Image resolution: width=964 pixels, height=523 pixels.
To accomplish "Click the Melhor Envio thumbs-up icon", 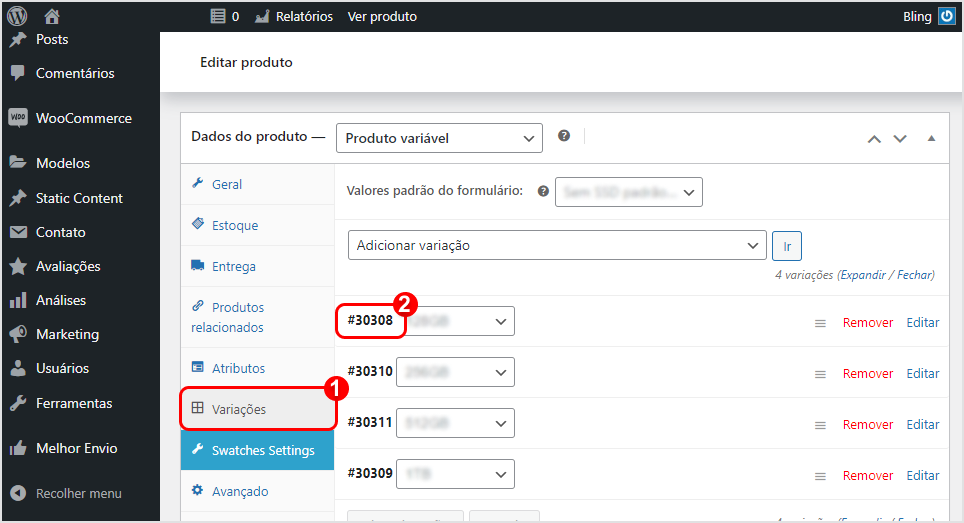I will 18,448.
